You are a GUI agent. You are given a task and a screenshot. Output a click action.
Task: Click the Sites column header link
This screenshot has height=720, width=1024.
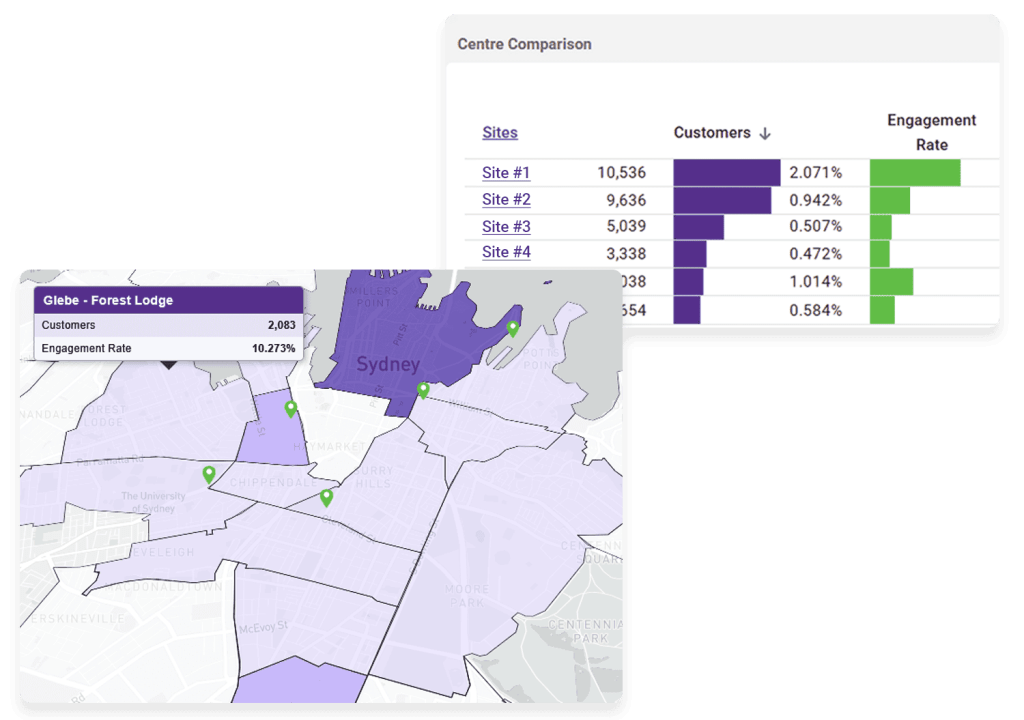[500, 132]
